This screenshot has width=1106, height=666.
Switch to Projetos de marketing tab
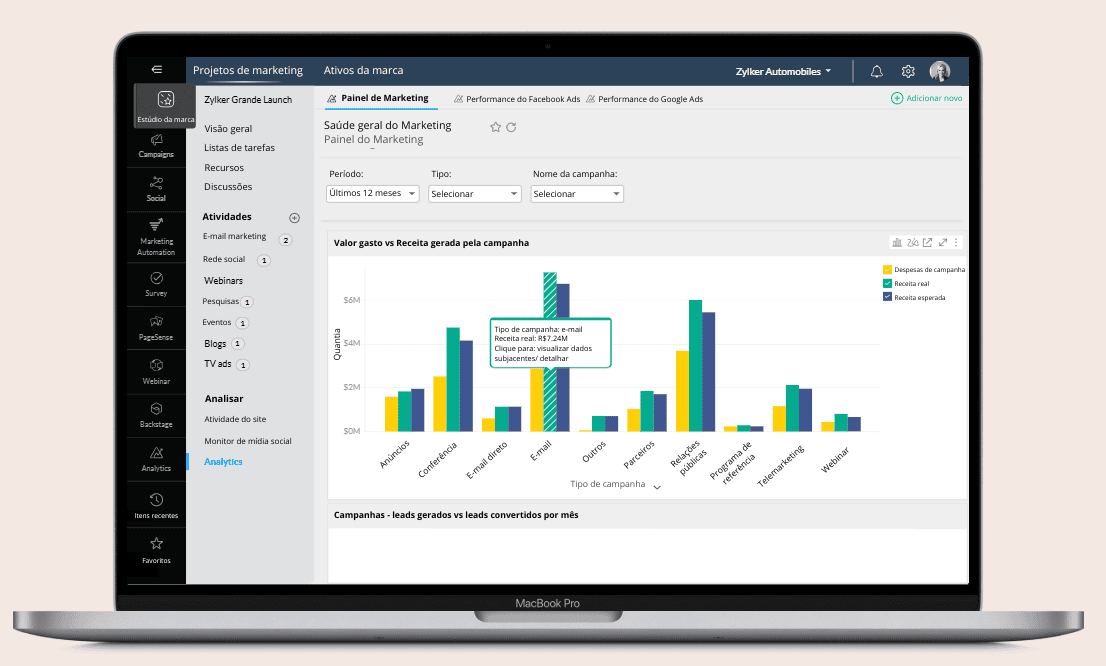248,71
